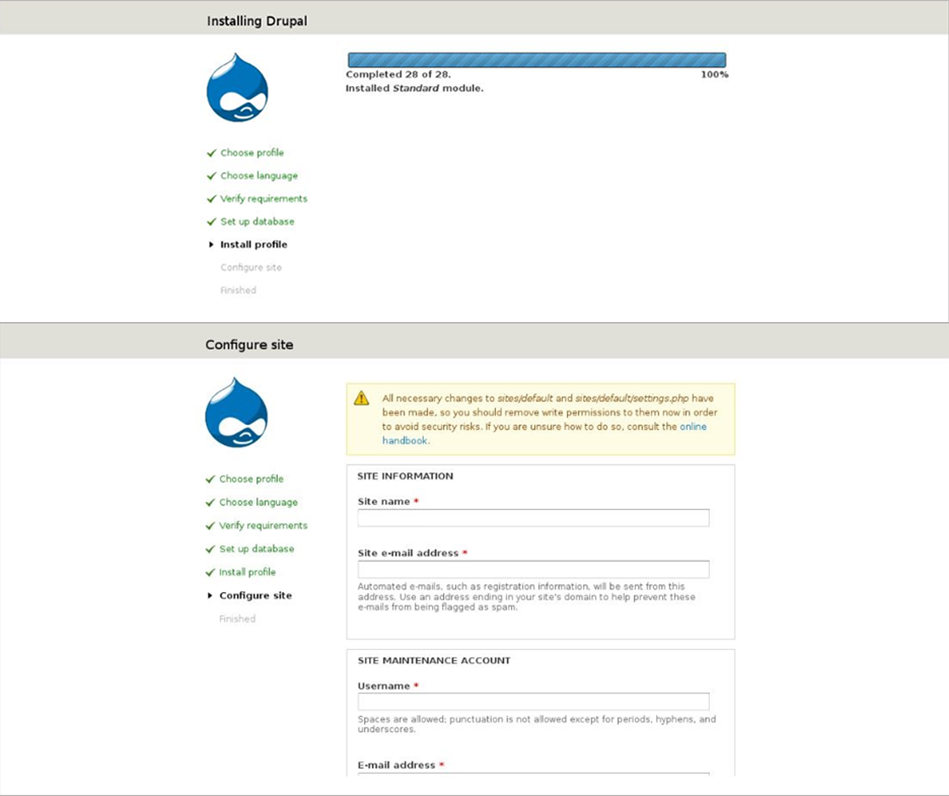This screenshot has height=796, width=949.
Task: Click the "Installed Standard module." message
Action: pos(415,88)
